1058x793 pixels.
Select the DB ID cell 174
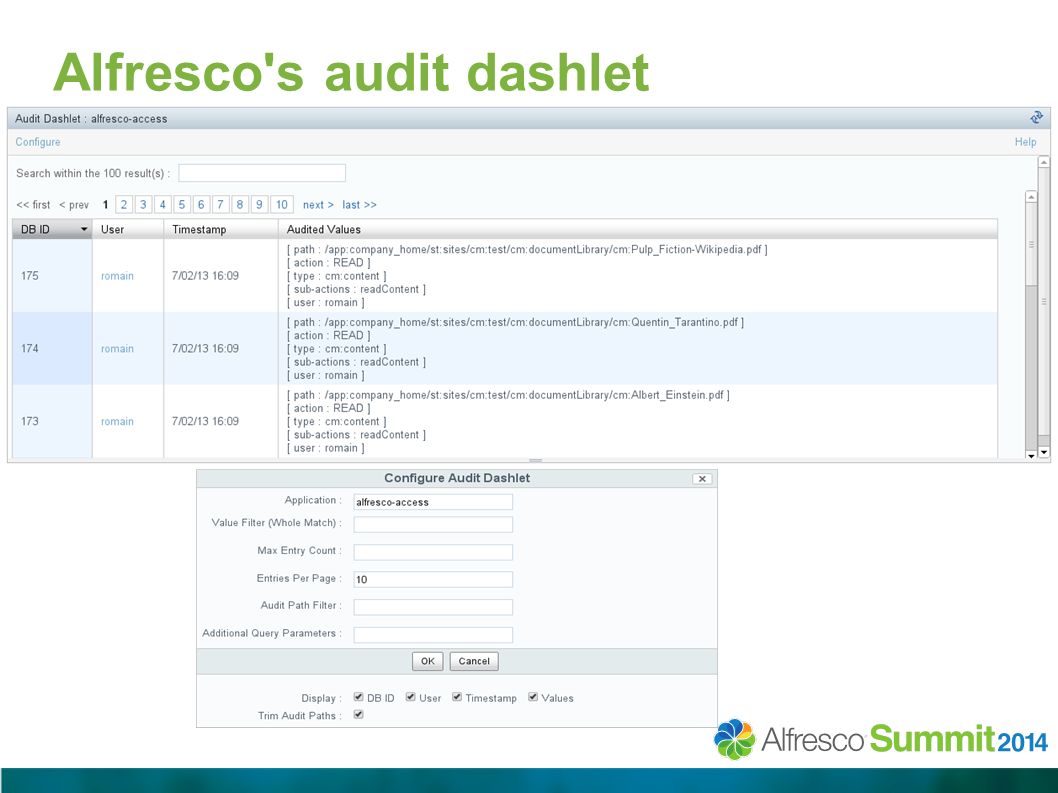(x=52, y=349)
